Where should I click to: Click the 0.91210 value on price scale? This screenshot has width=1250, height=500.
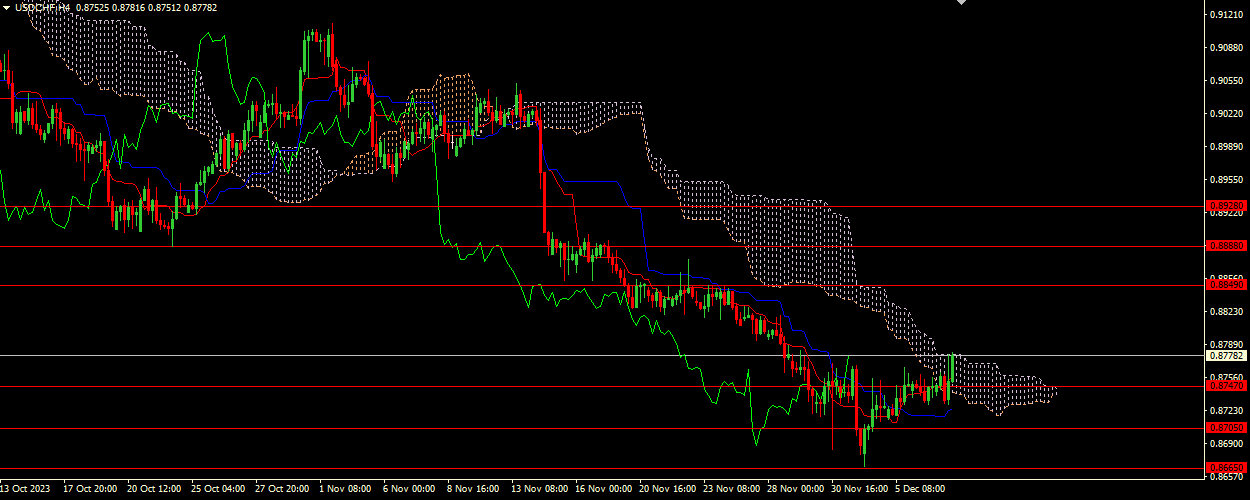tap(1226, 15)
